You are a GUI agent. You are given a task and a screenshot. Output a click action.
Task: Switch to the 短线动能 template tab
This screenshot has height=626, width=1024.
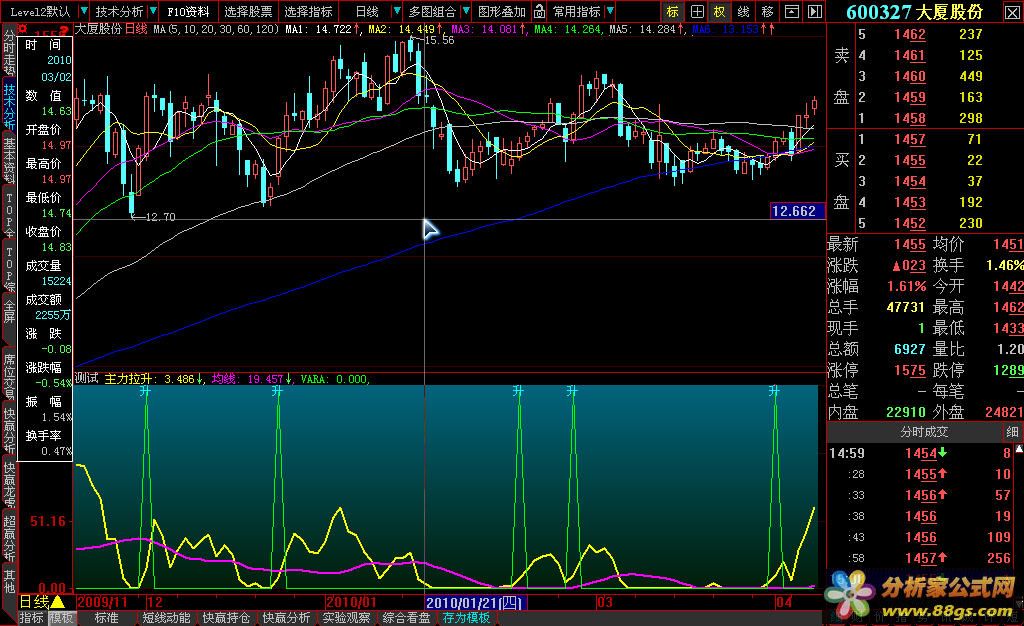166,618
